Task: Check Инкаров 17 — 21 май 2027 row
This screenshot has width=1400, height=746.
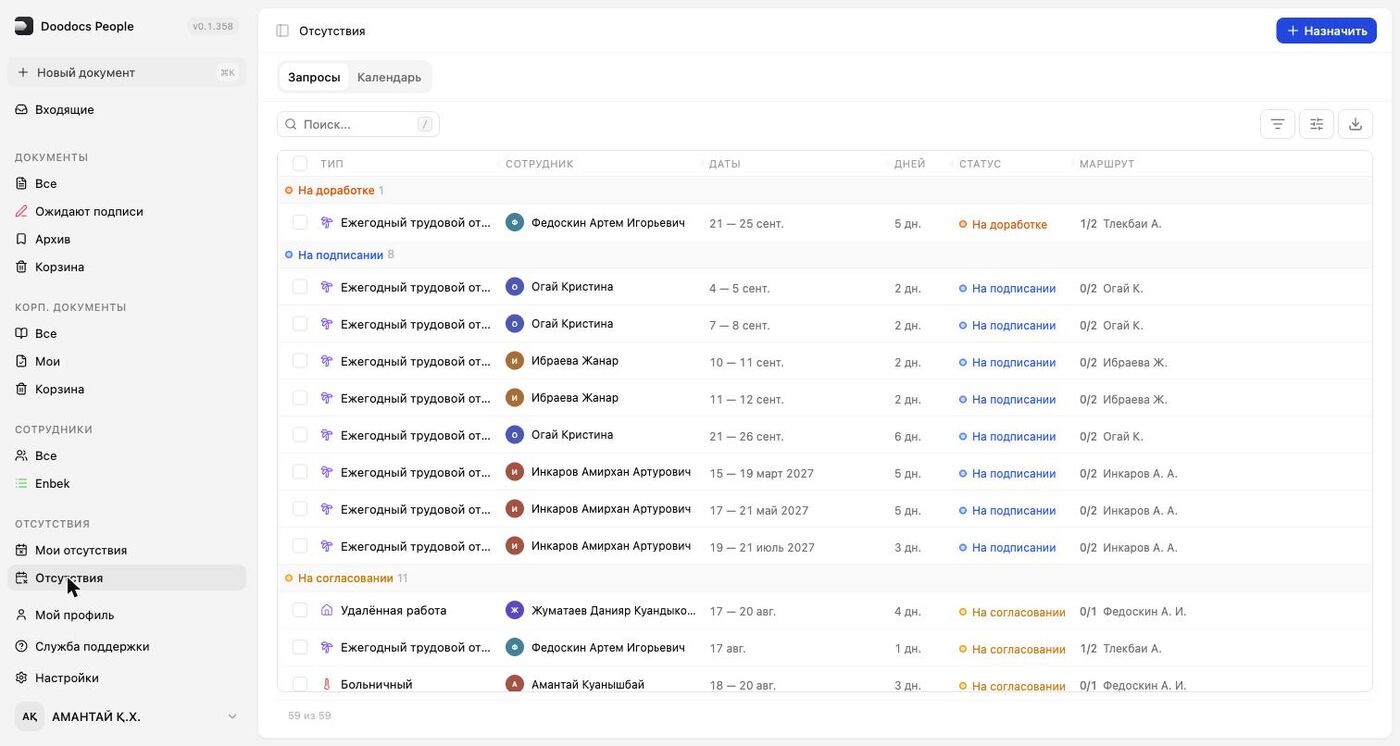Action: coord(300,509)
